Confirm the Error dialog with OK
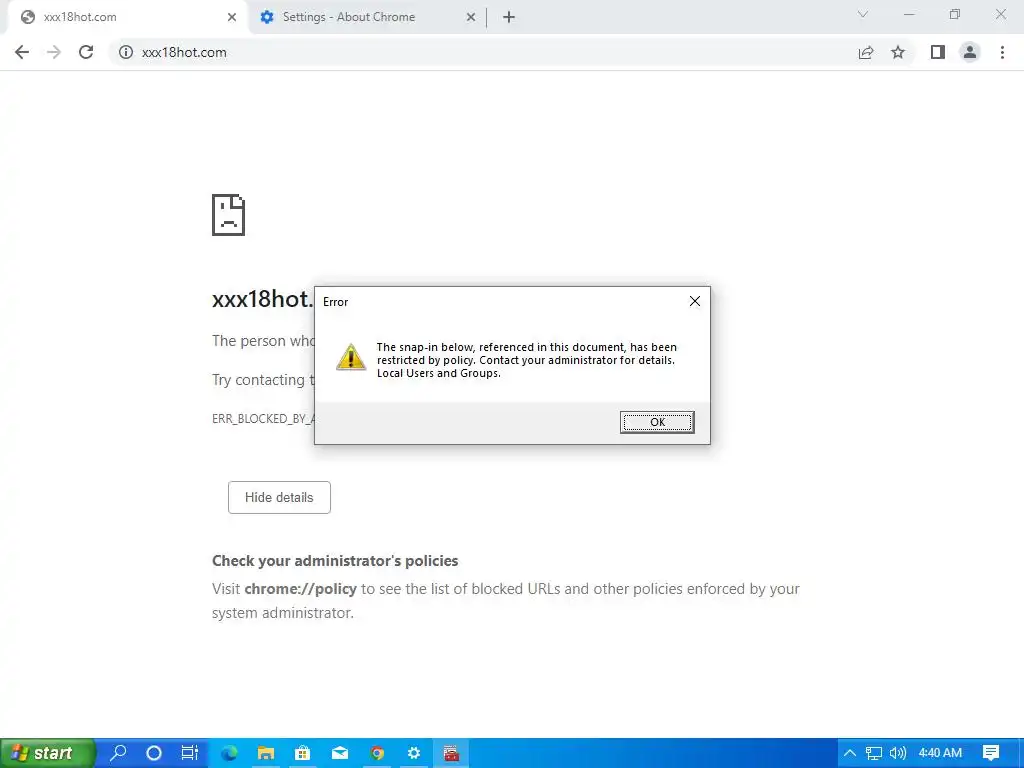 tap(657, 422)
